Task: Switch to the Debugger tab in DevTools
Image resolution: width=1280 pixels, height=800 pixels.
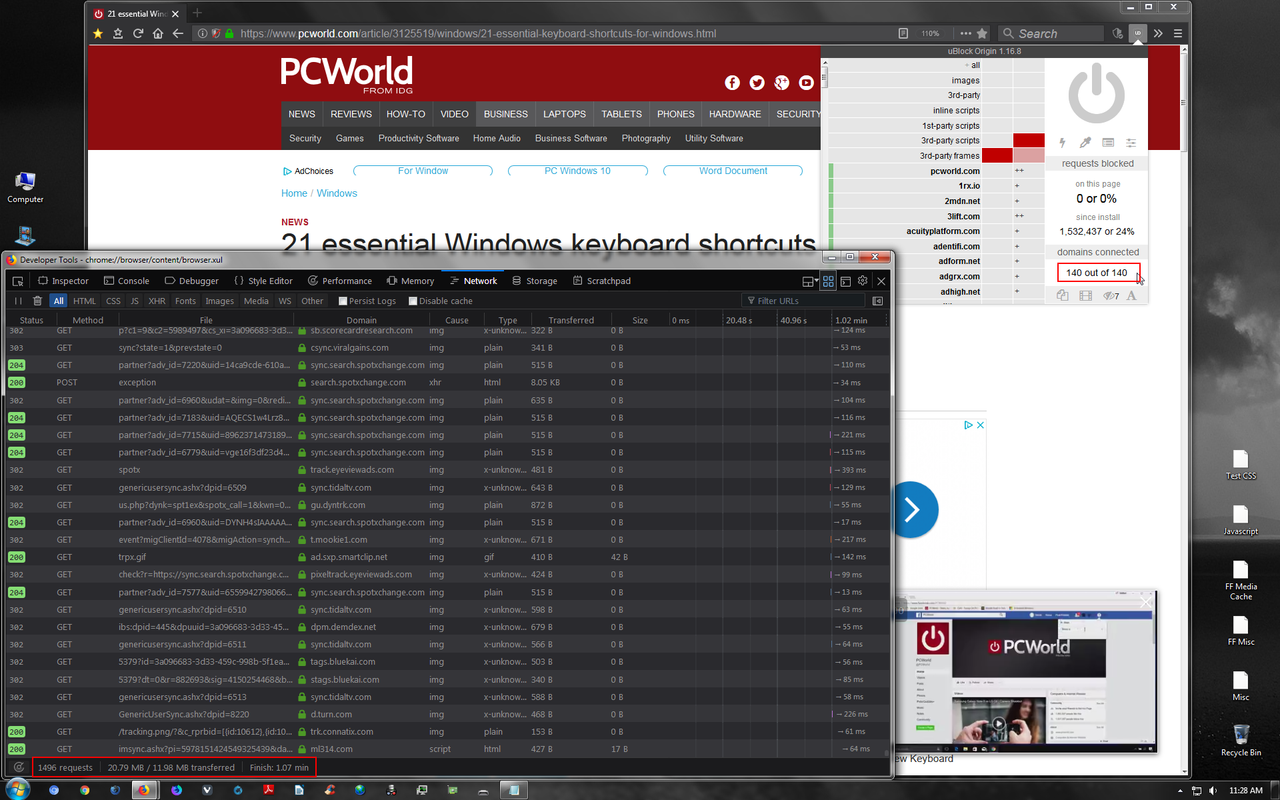Action: [x=191, y=281]
